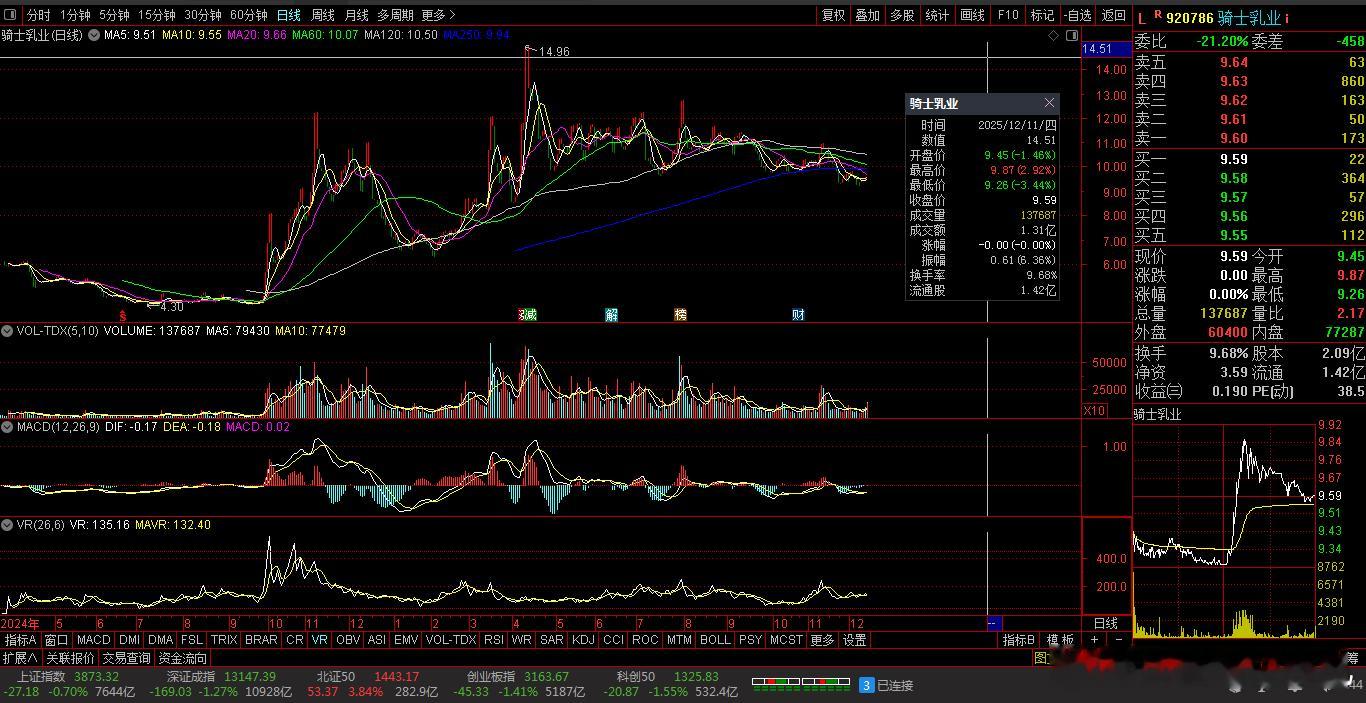Expand 更多 indicators in bottom bar
This screenshot has height=703, width=1366.
(822, 640)
